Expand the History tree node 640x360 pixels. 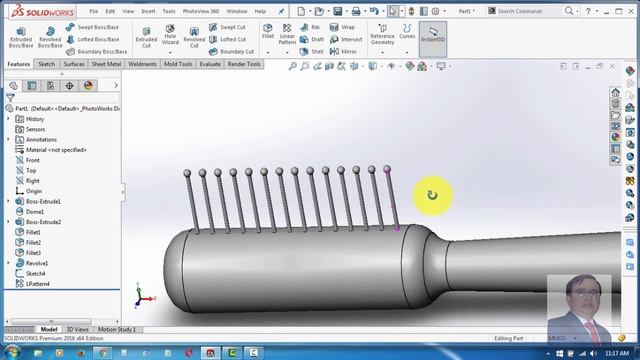(8, 119)
